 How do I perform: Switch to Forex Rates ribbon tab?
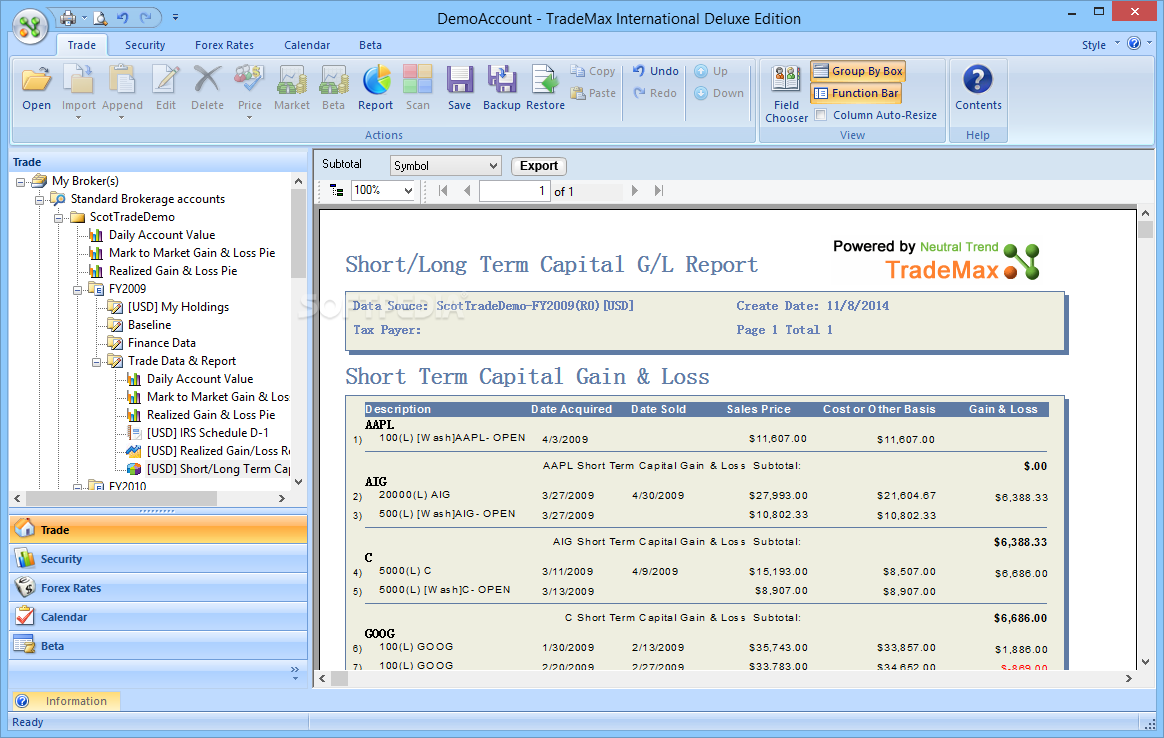224,45
